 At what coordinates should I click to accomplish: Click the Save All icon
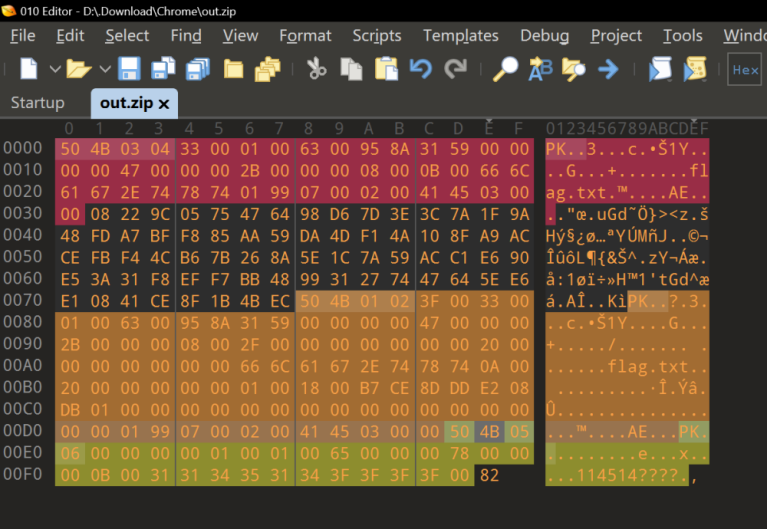pos(198,70)
